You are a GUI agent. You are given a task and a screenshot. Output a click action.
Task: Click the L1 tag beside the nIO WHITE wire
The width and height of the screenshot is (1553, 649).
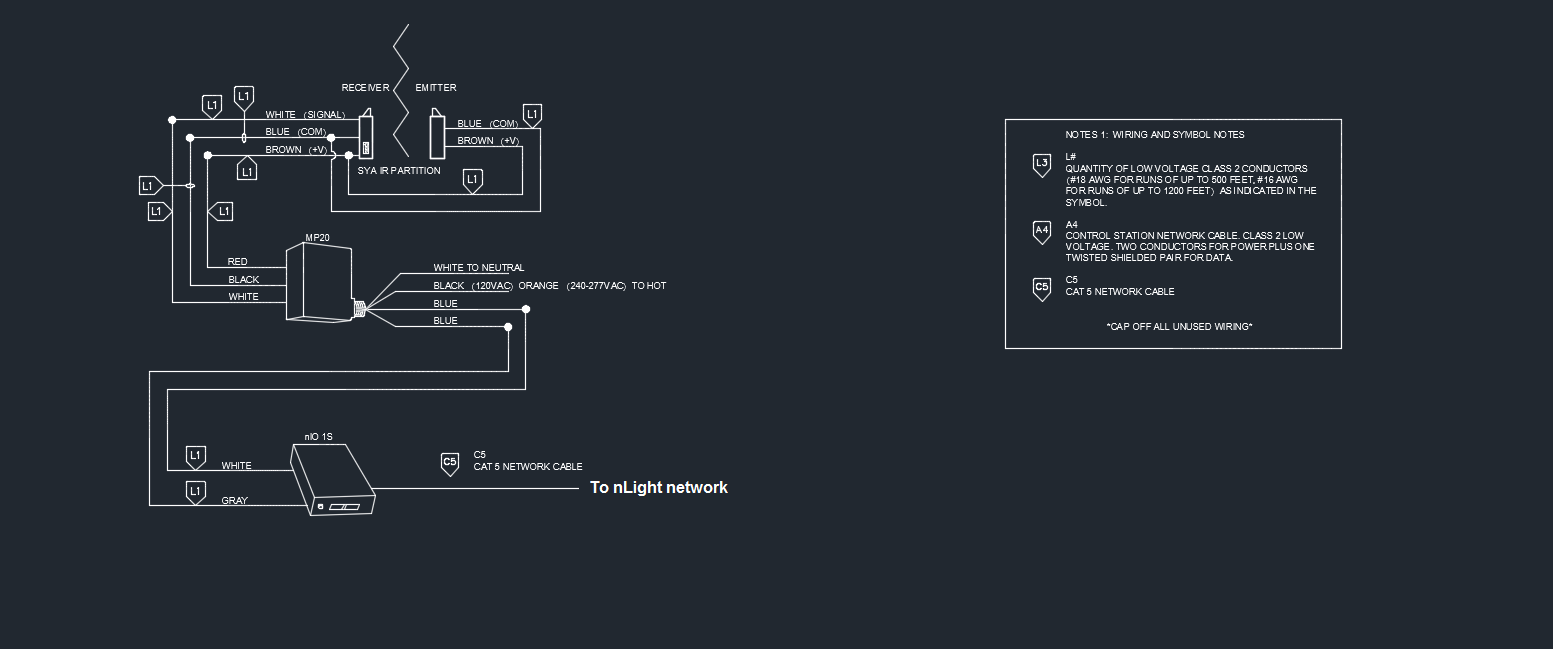pyautogui.click(x=196, y=456)
